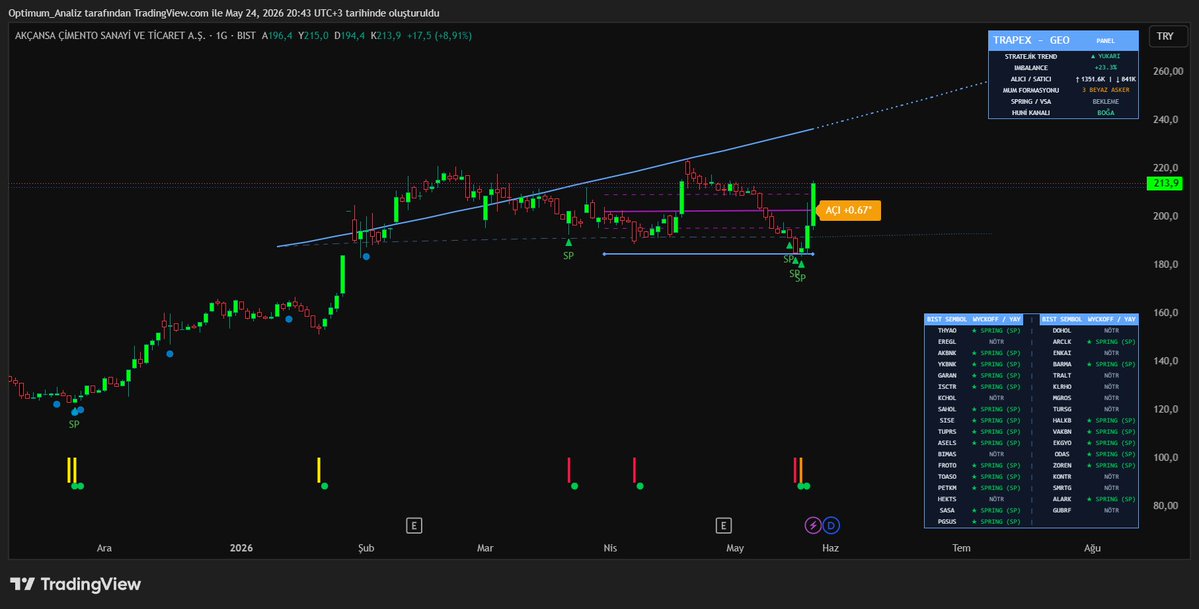1199x609 pixels.
Task: Click the 260,00 price axis label
Action: point(1168,71)
